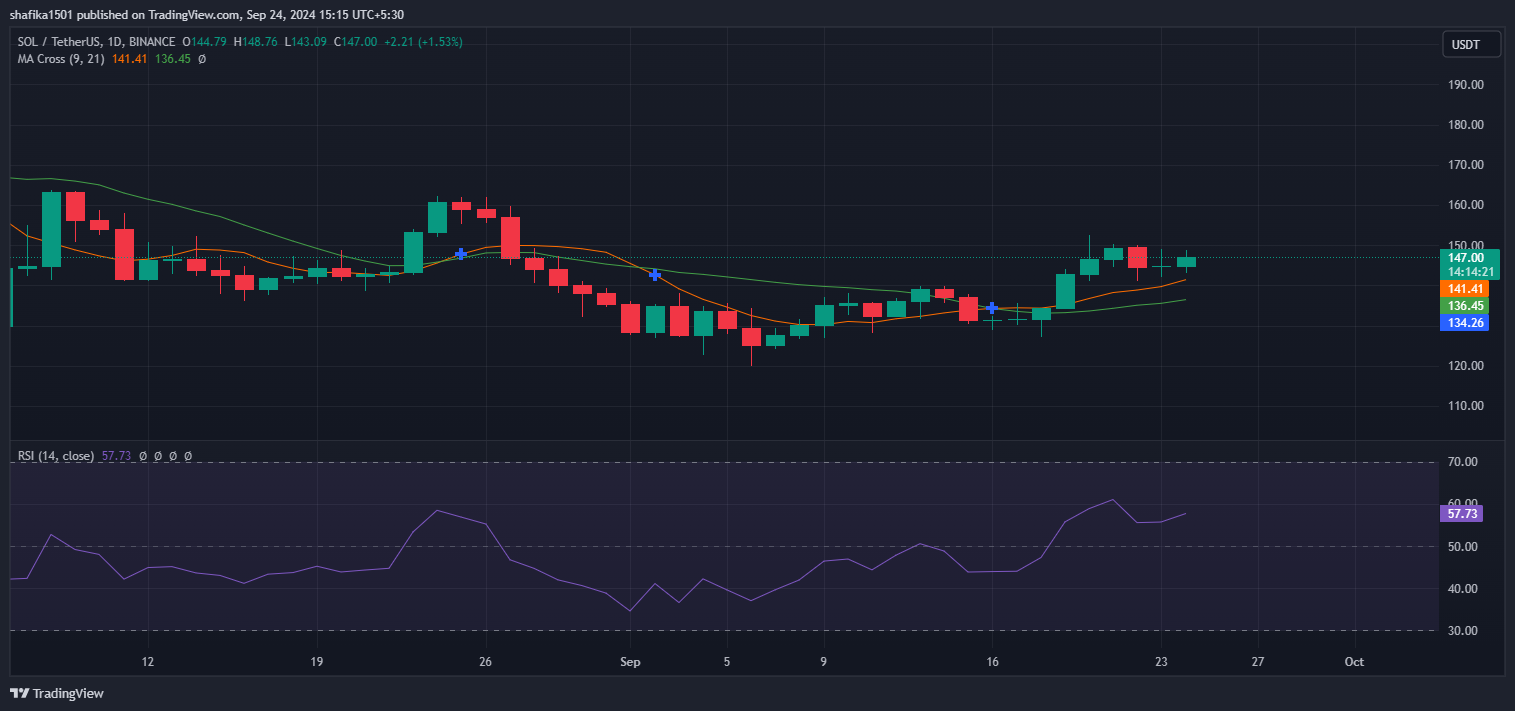Screen dimensions: 1515x711
Task: Click the TradingView logo in the bottom corner
Action: [55, 693]
